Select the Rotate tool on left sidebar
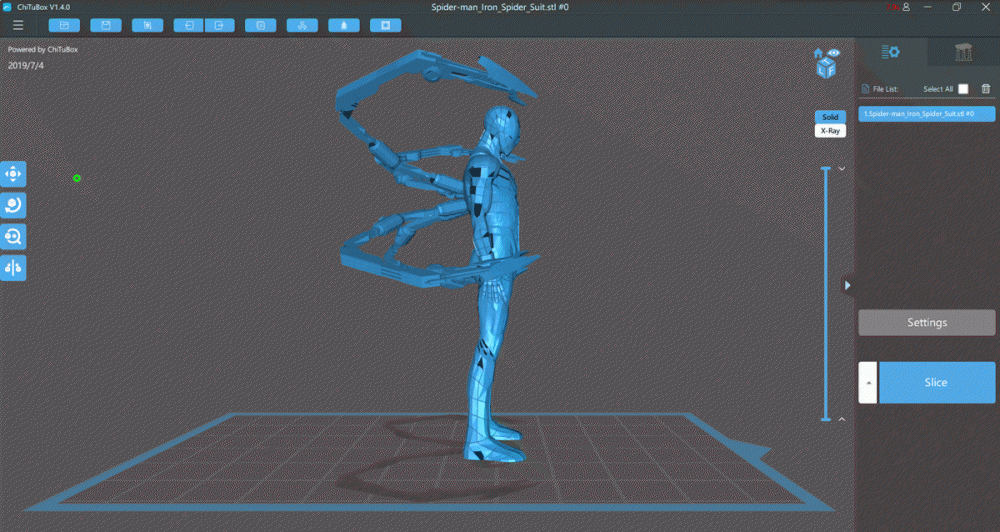1000x532 pixels. point(13,205)
